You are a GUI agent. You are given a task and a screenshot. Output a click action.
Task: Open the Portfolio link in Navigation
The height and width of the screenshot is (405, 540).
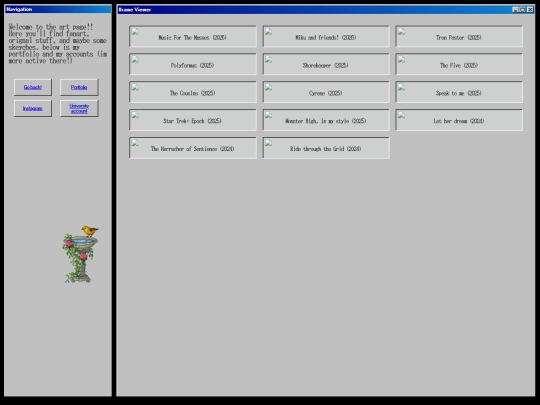point(79,87)
